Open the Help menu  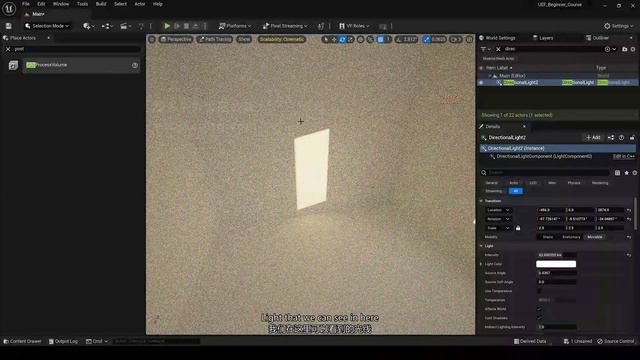pos(158,4)
